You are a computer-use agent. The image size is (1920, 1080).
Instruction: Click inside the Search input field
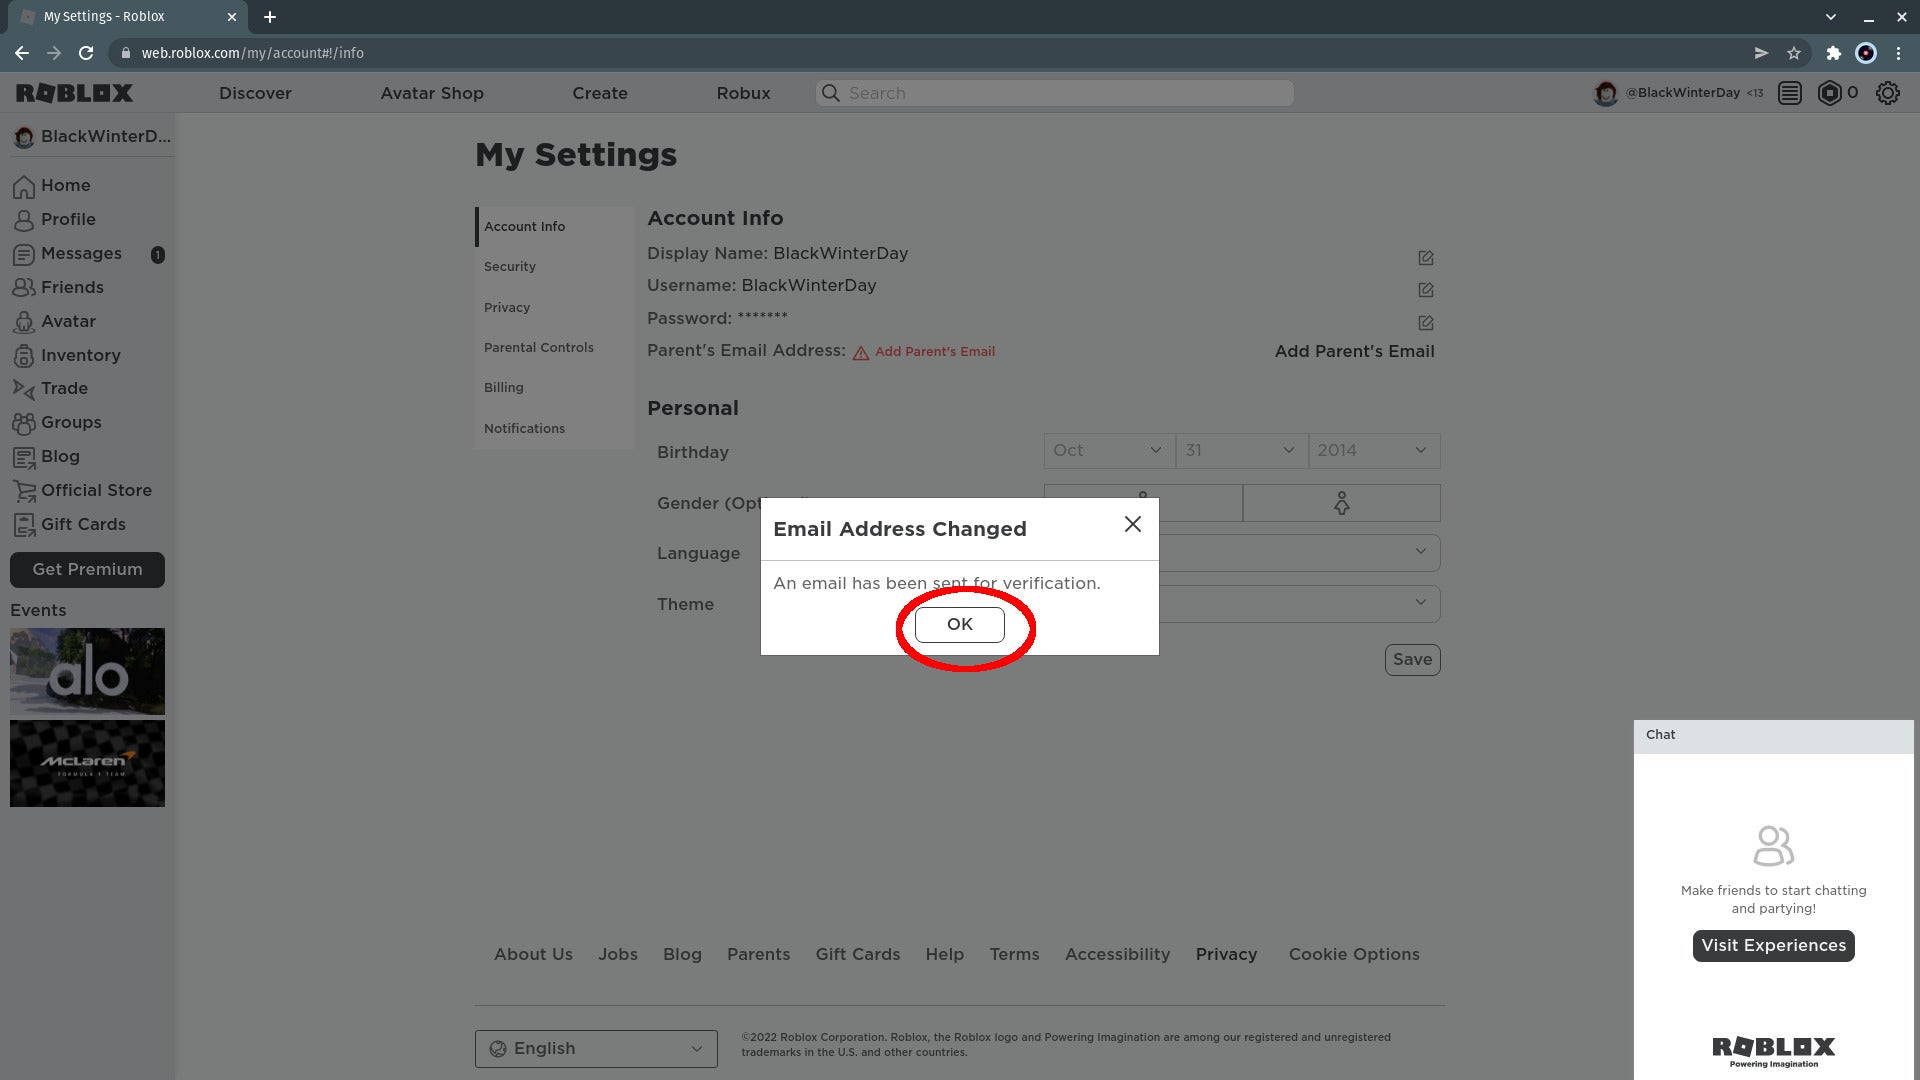1055,93
